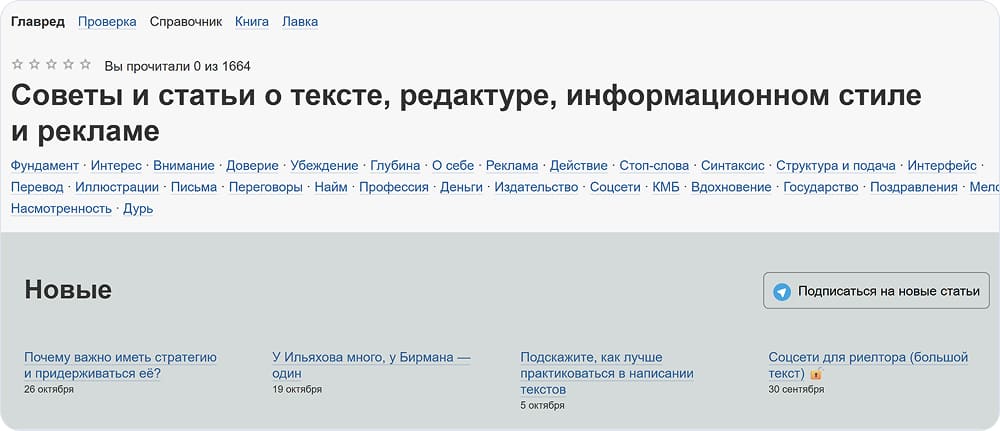Image resolution: width=1000 pixels, height=431 pixels.
Task: Click the fourth rating star
Action: pyautogui.click(x=68, y=64)
